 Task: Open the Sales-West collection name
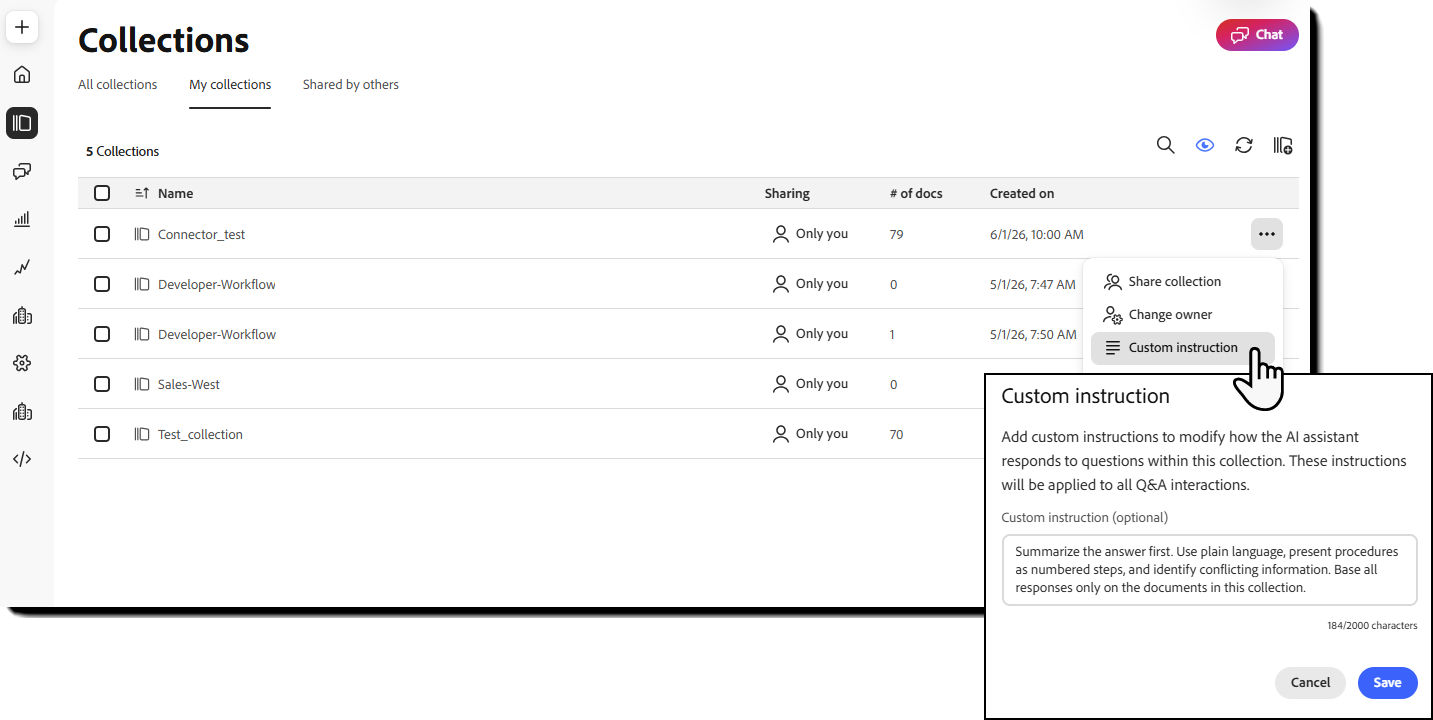[x=189, y=384]
